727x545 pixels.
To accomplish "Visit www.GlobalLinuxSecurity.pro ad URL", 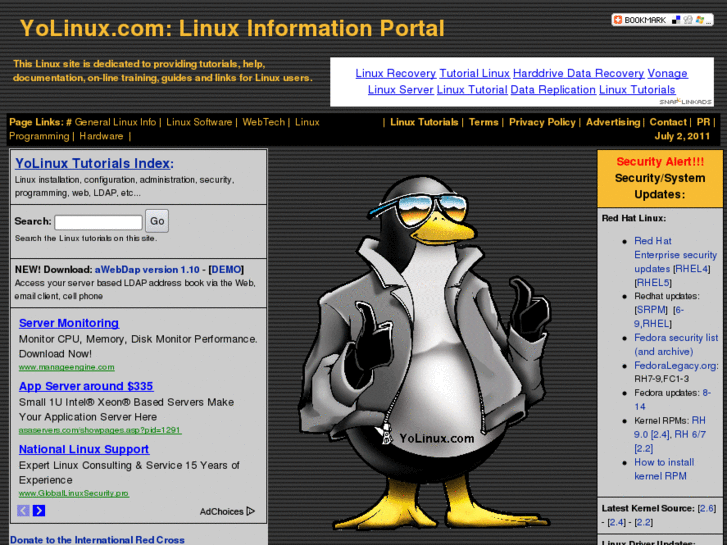I will click(x=74, y=493).
